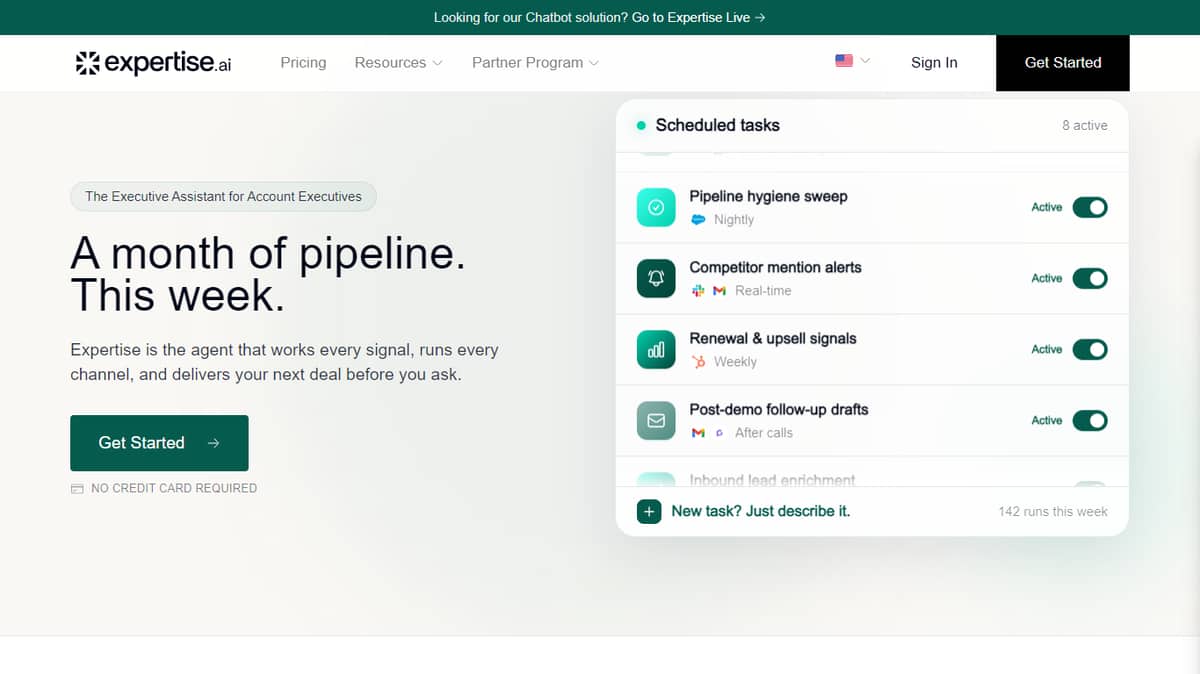The height and width of the screenshot is (674, 1200).
Task: Click the Slack icon under Competitor mention alerts
Action: [698, 291]
